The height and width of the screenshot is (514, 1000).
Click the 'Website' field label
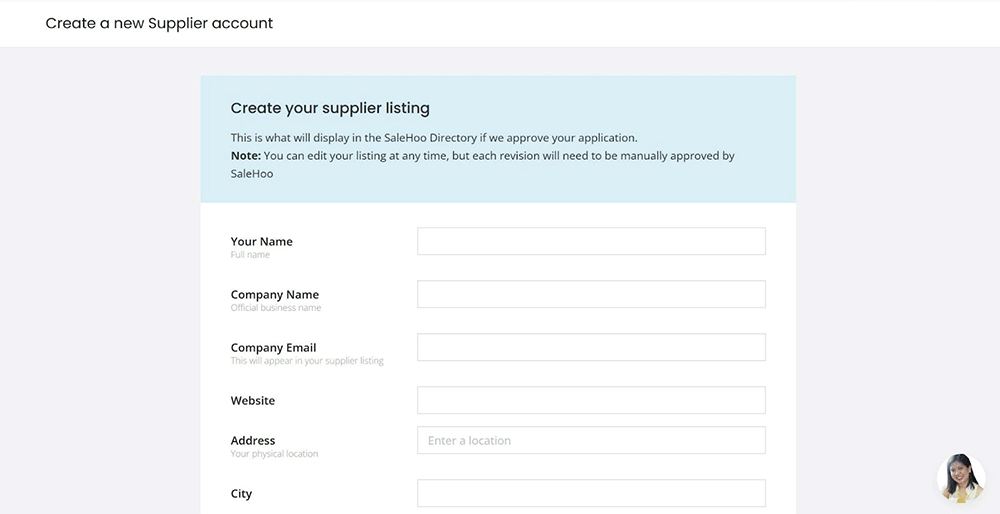(x=252, y=401)
